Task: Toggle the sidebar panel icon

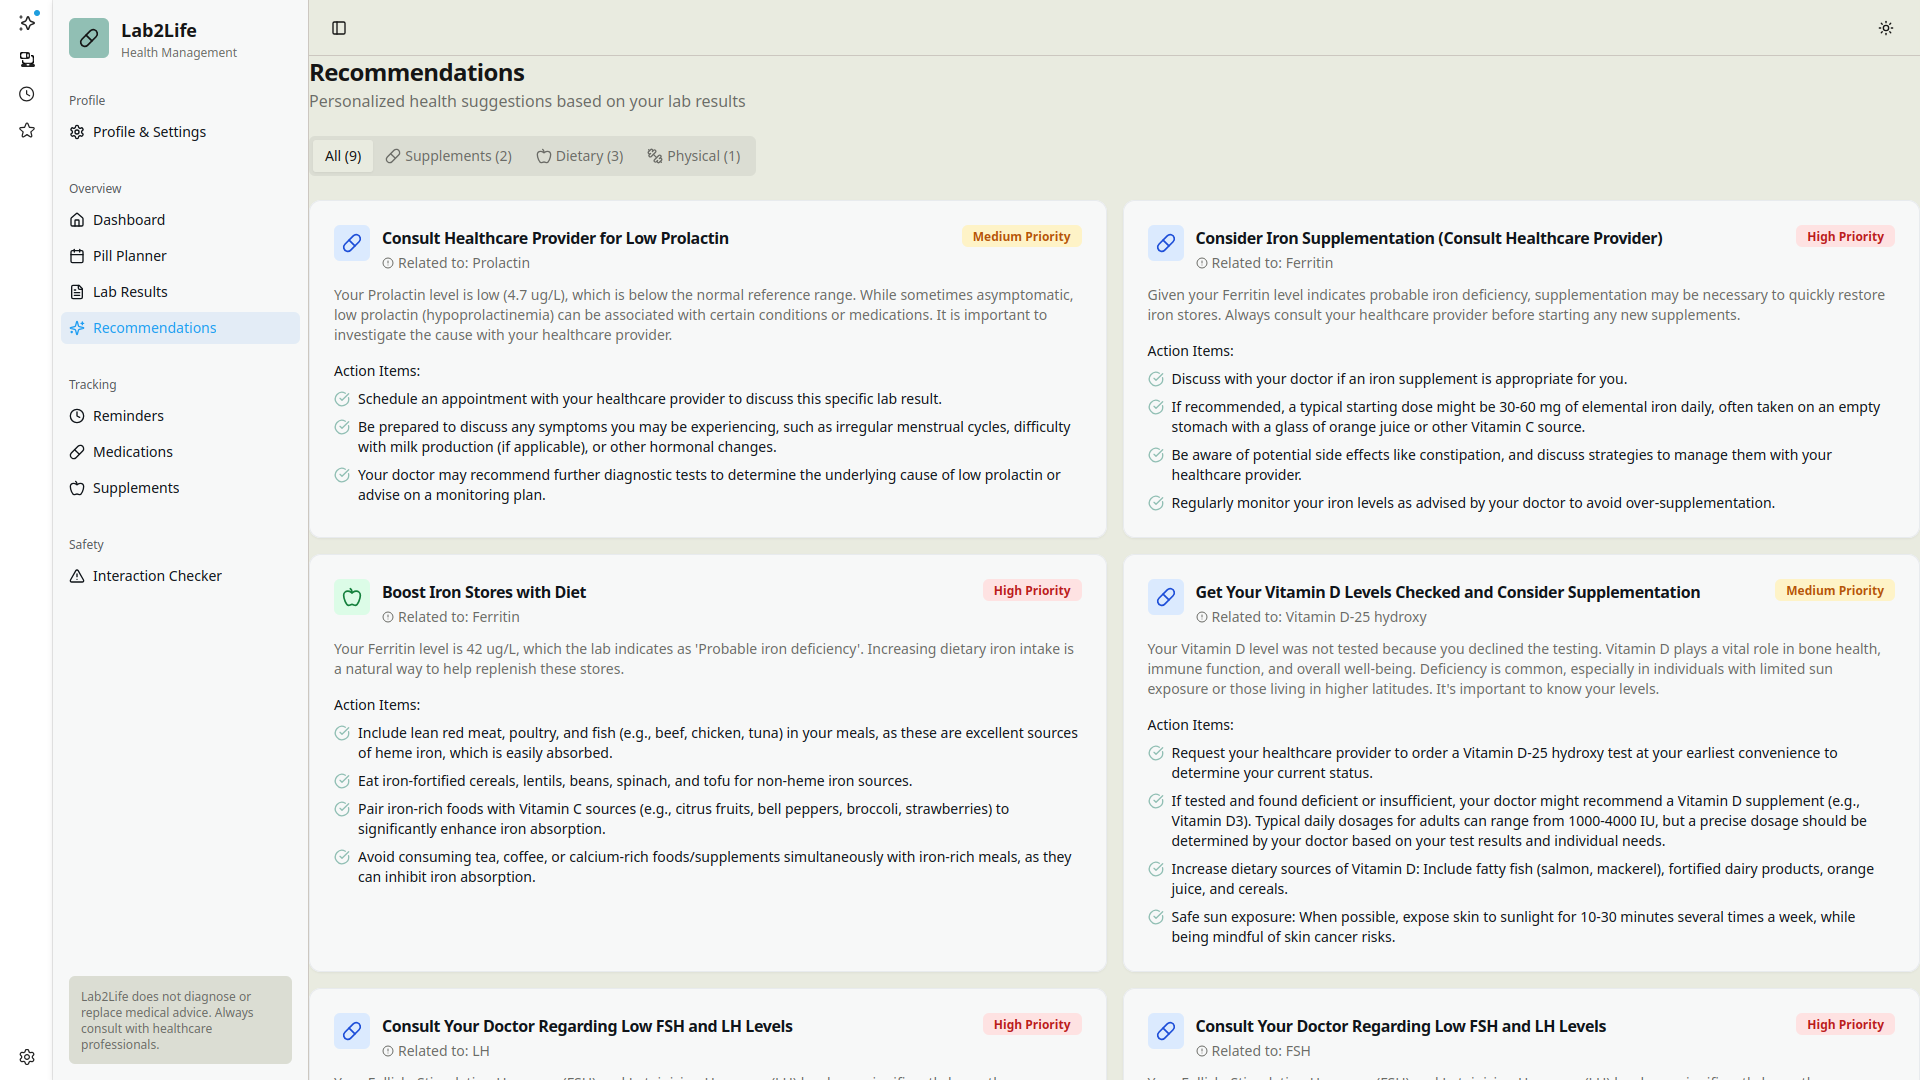Action: point(339,28)
